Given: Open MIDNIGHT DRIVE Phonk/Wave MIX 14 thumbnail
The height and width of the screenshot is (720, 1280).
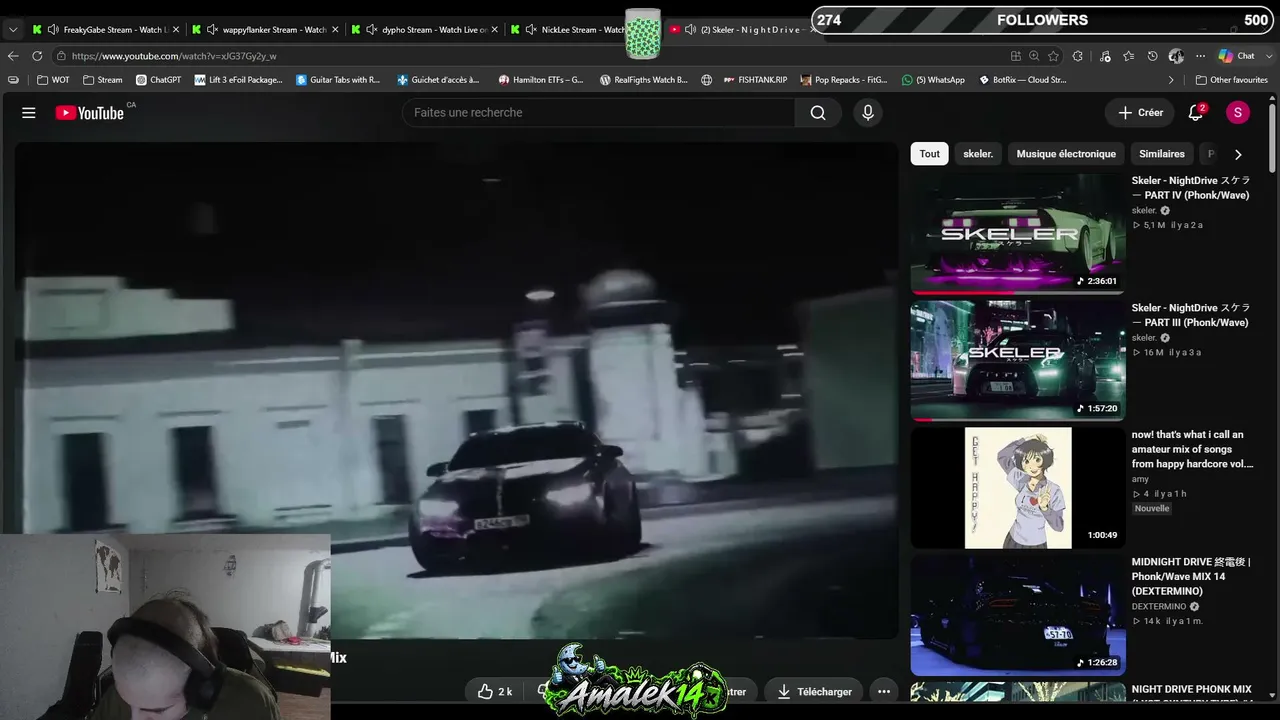Looking at the screenshot, I should click(1018, 615).
